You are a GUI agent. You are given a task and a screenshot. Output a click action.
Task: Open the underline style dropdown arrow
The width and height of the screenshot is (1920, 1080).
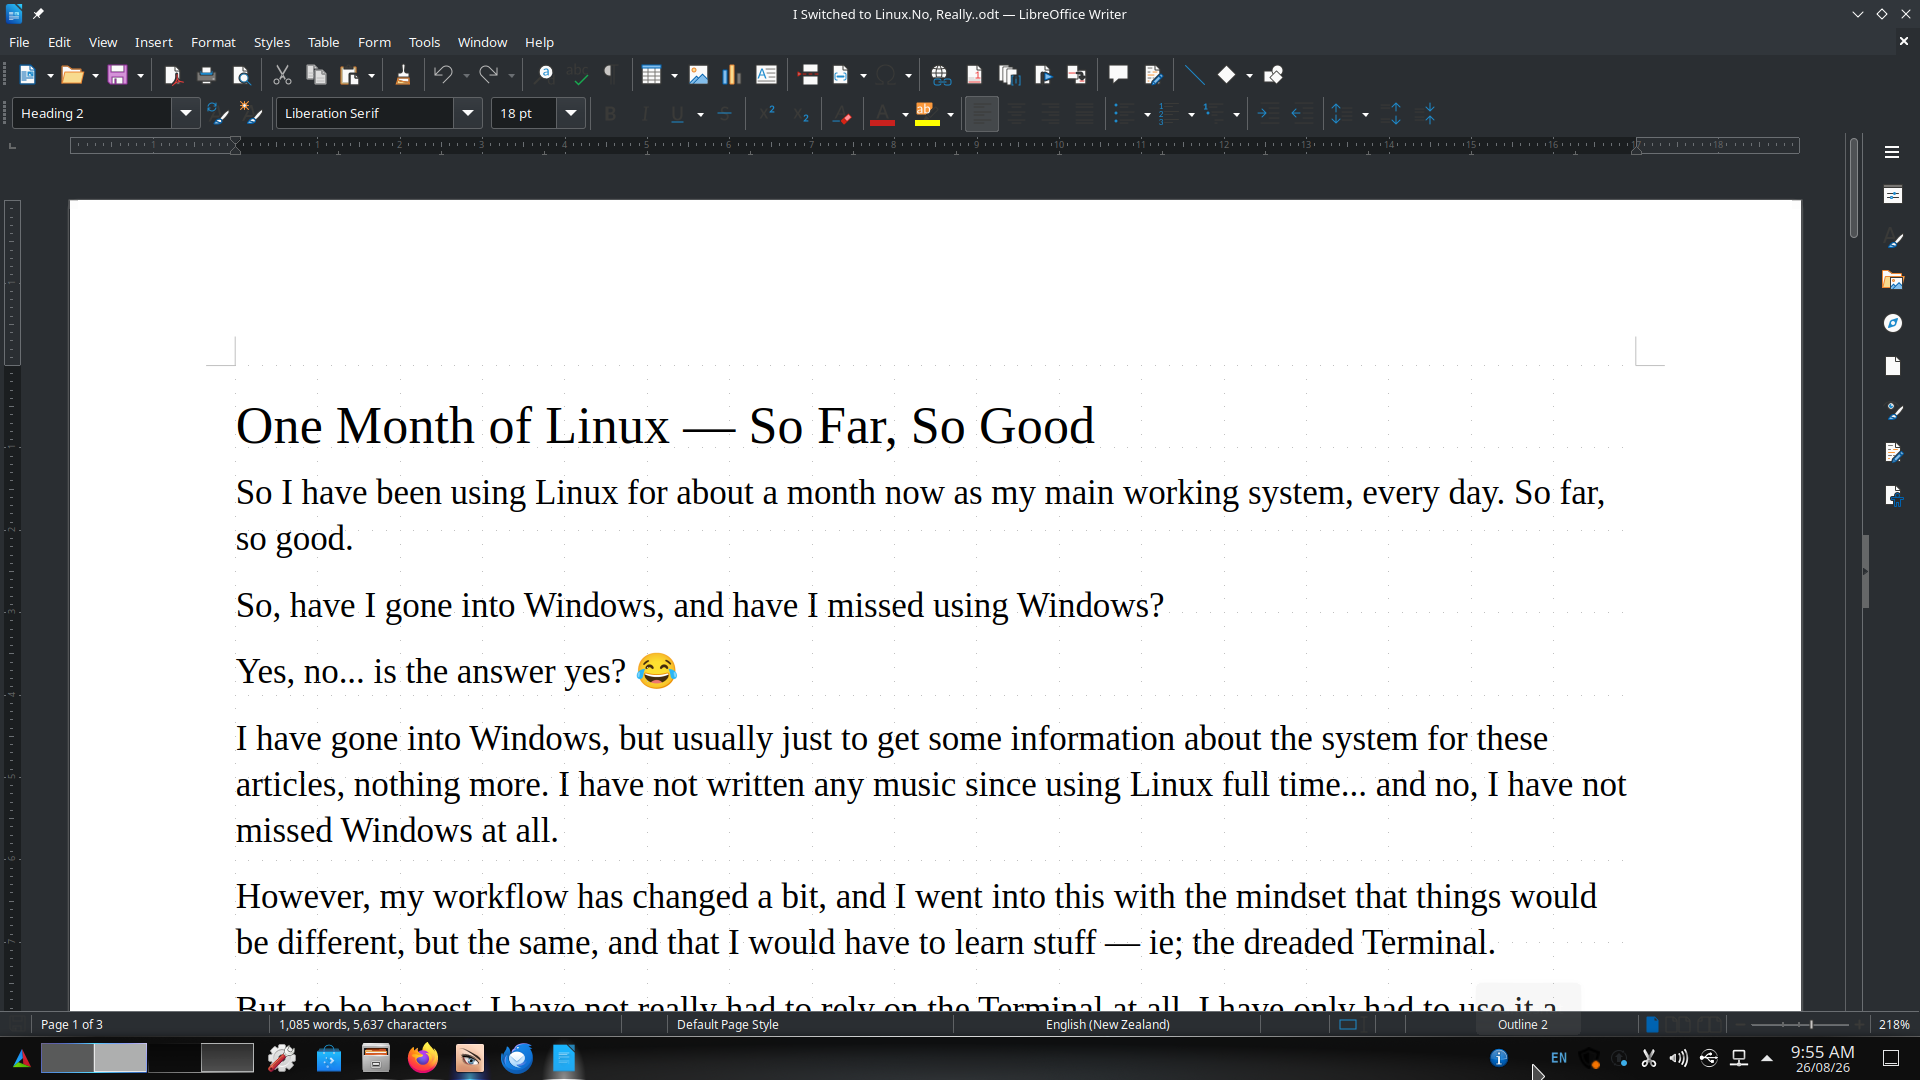coord(700,115)
